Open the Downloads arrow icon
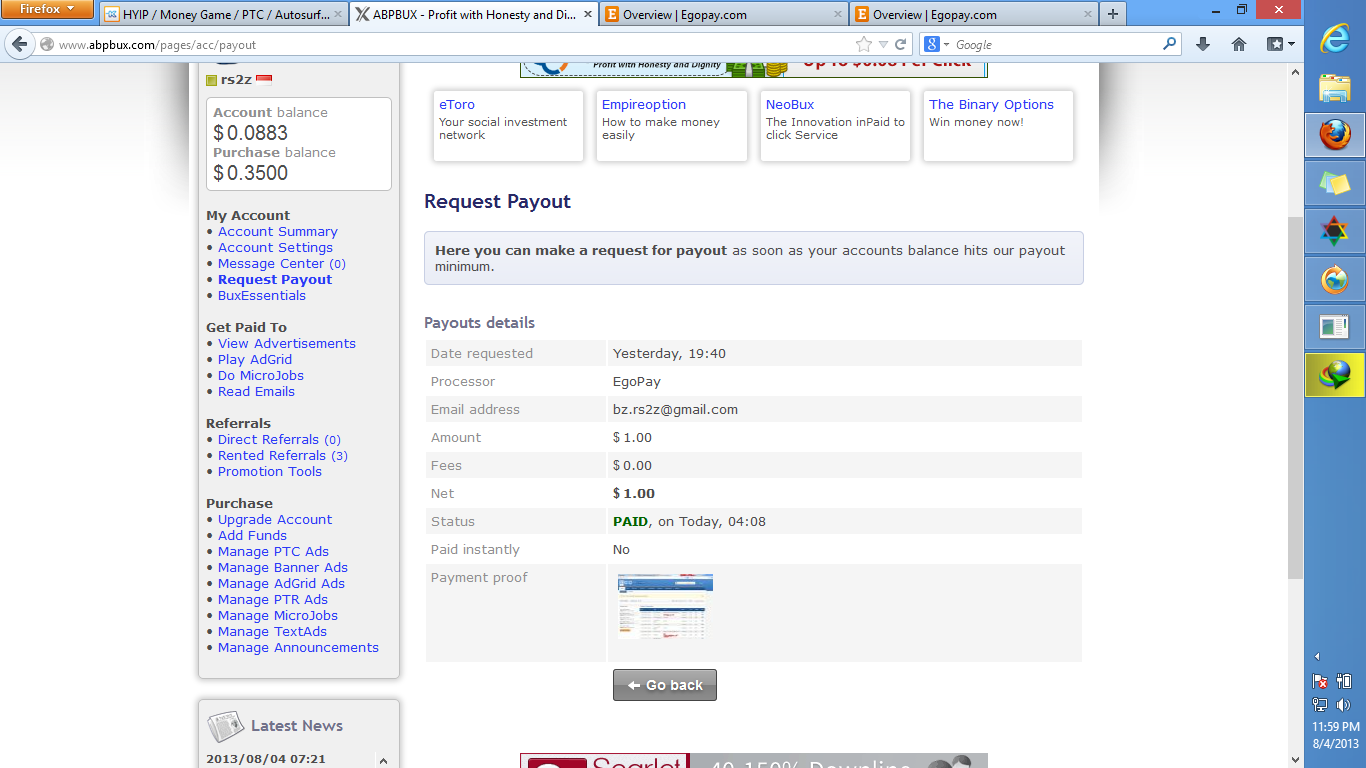1366x768 pixels. (1203, 45)
